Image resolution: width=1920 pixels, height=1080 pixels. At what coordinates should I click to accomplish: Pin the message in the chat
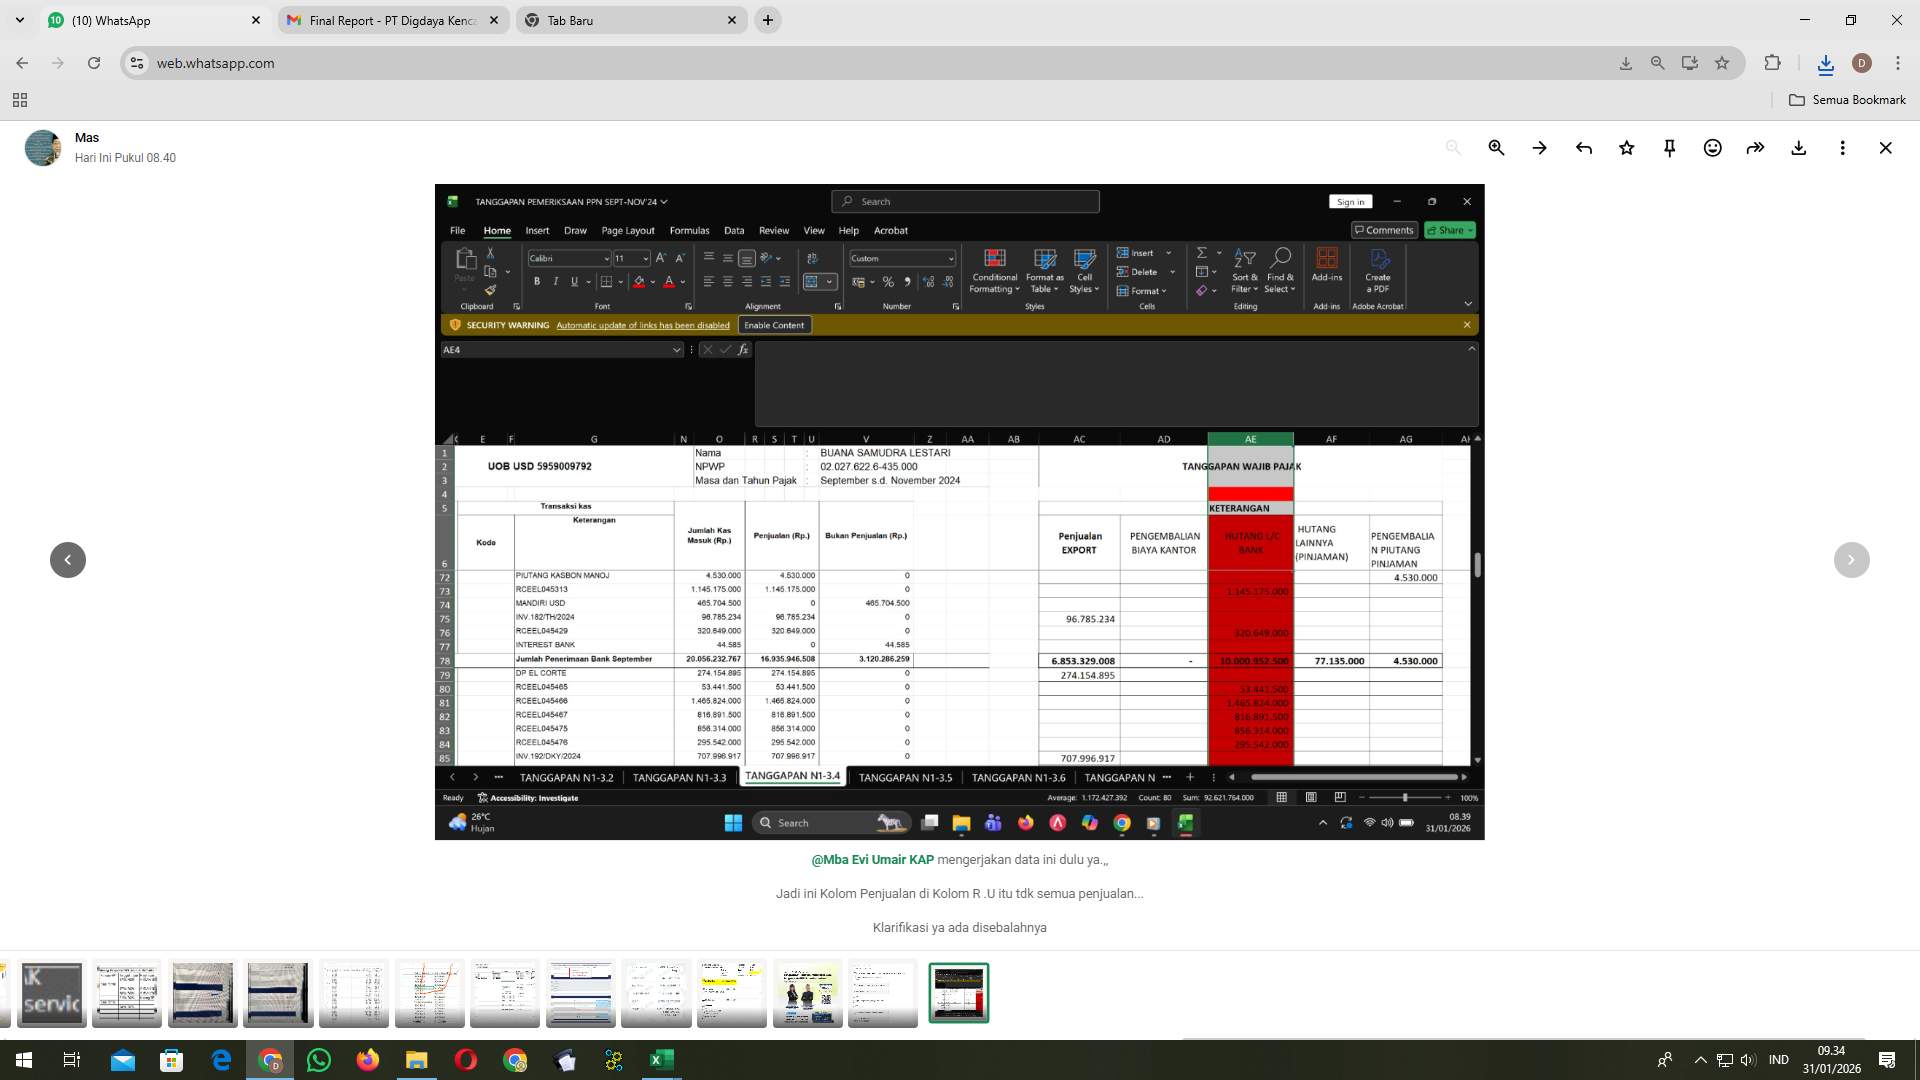point(1670,147)
